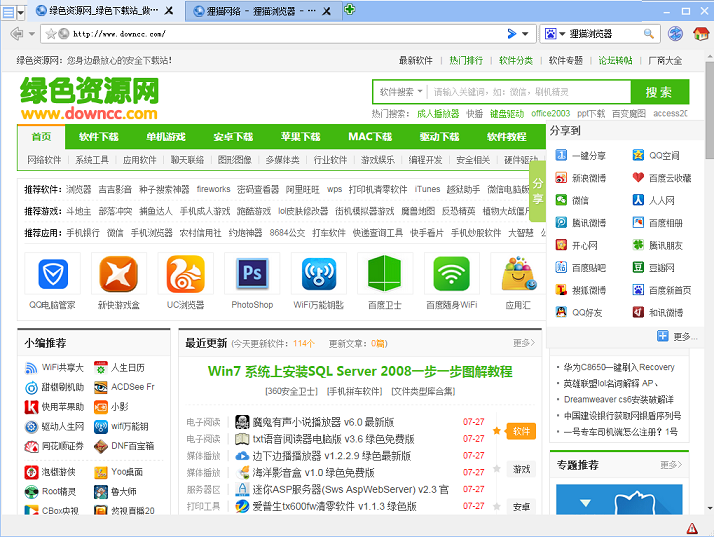Viewport: 714px width, 537px height.
Task: Click the URL address bar field
Action: click(x=280, y=34)
